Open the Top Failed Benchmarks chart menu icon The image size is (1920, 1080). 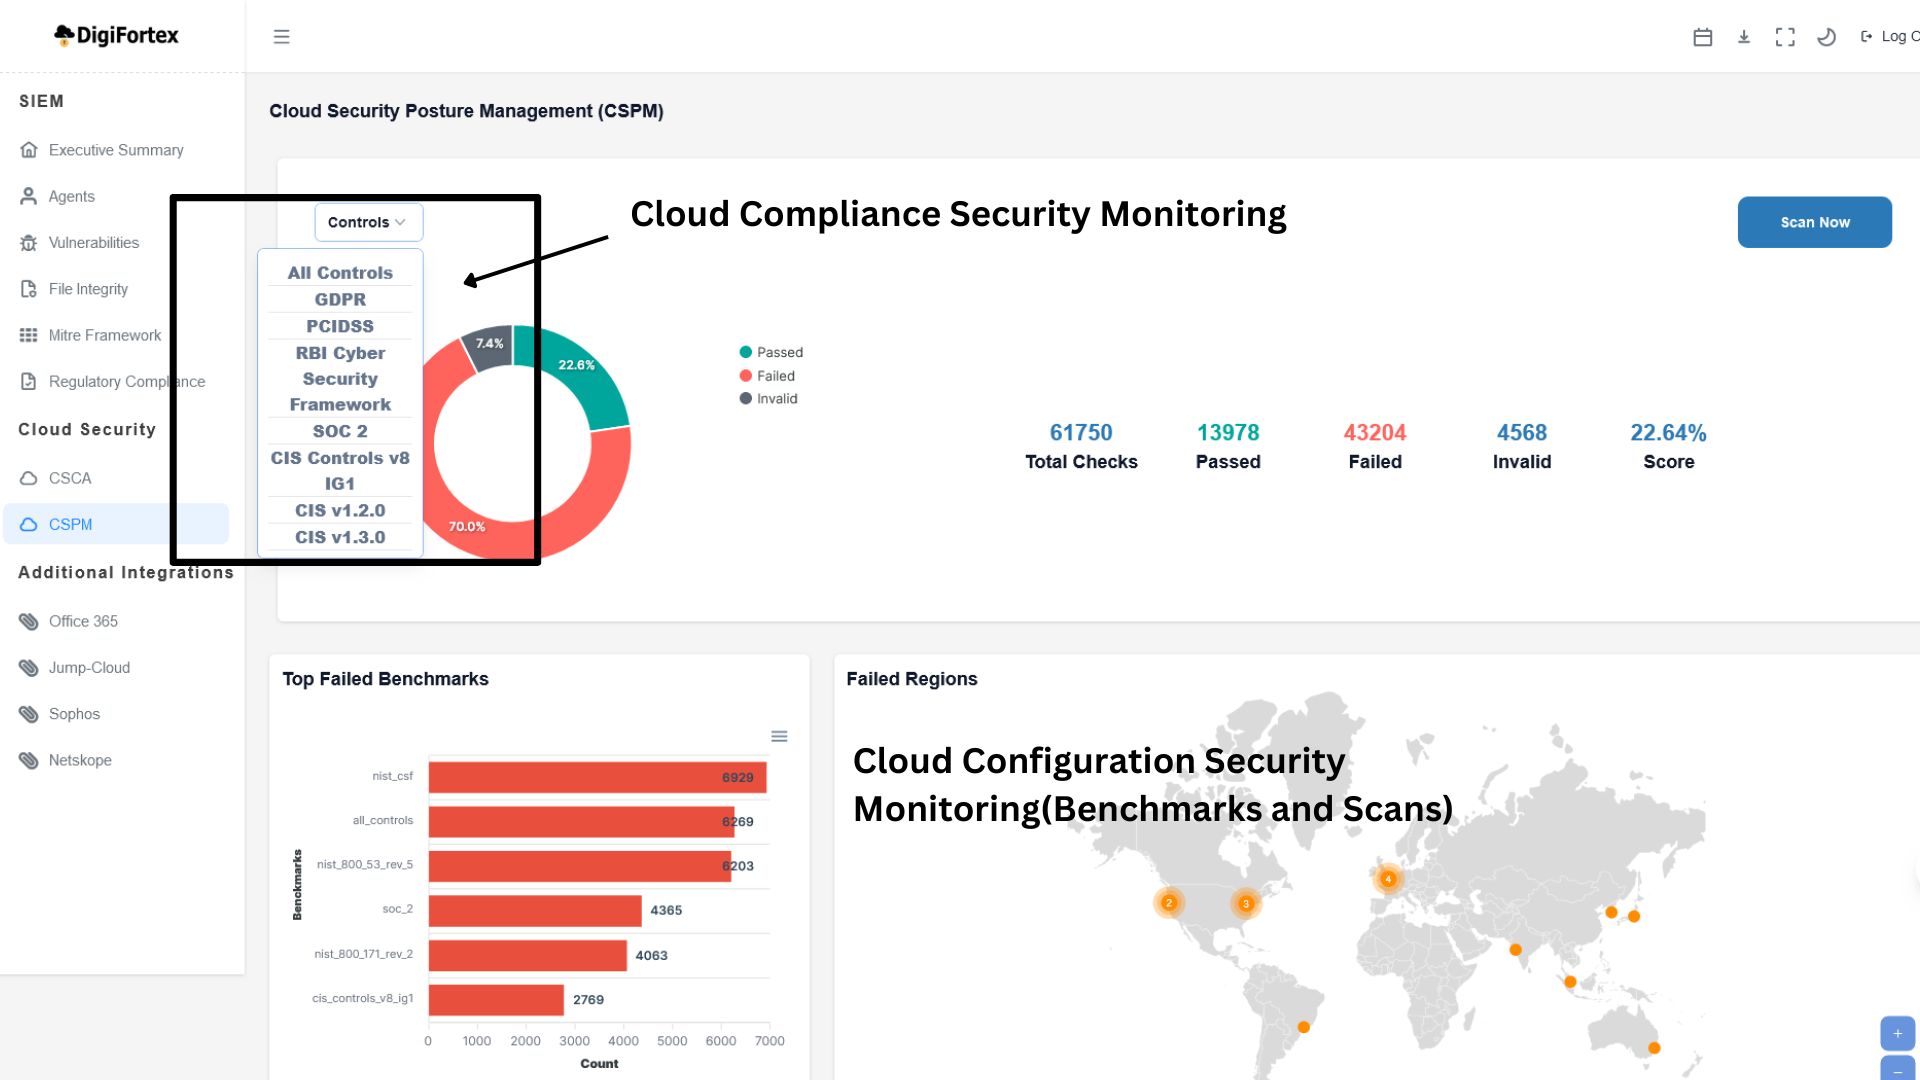point(779,736)
